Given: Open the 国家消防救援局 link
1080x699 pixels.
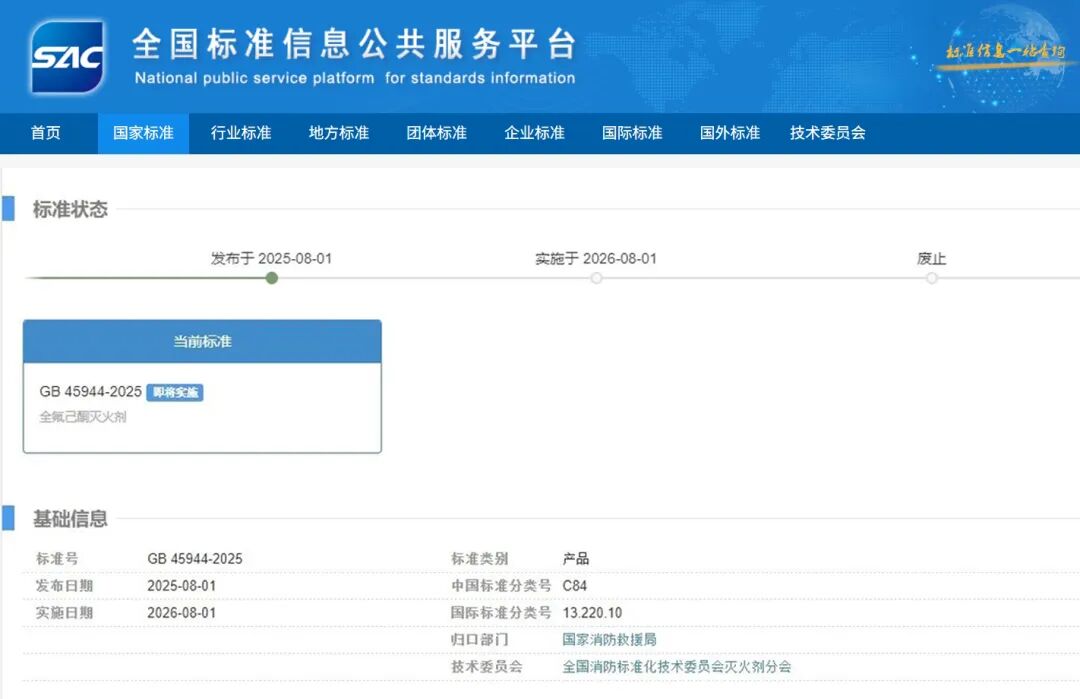Looking at the screenshot, I should (x=610, y=640).
